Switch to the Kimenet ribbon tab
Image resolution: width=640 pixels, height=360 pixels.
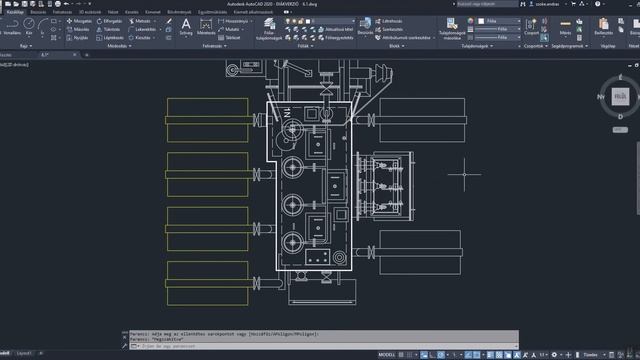(x=153, y=12)
